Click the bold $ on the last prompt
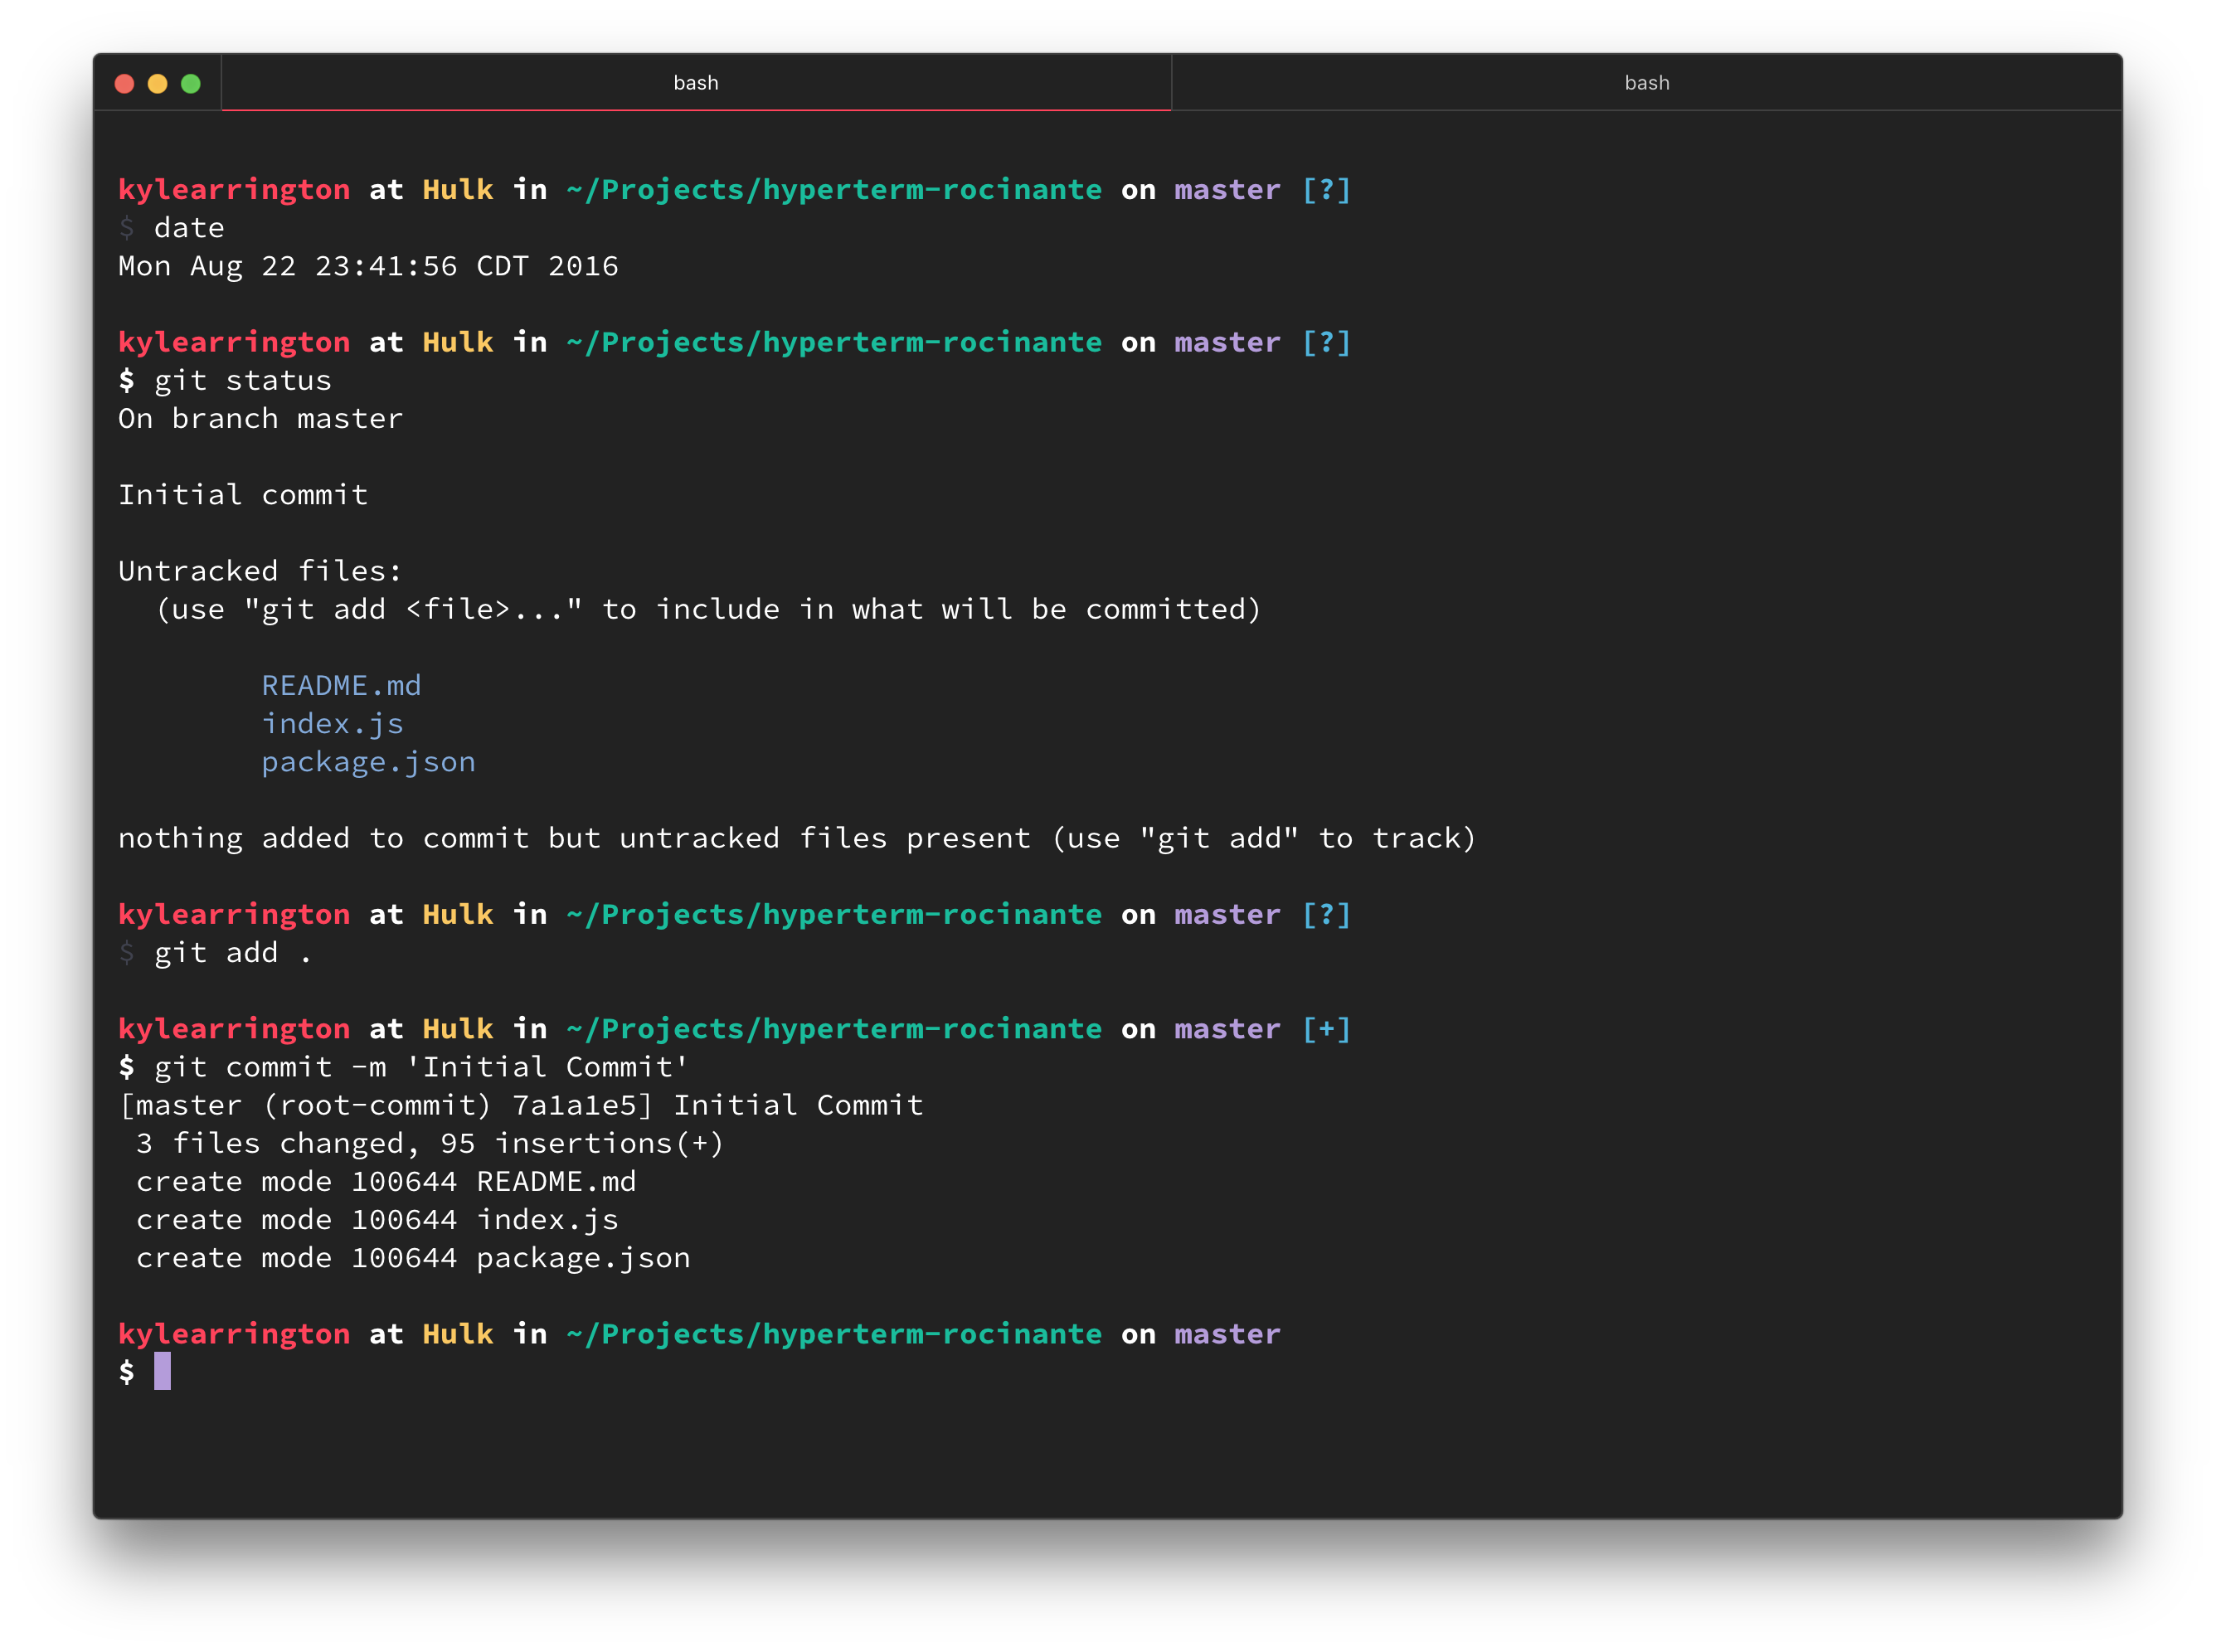The image size is (2216, 1652). 126,1372
